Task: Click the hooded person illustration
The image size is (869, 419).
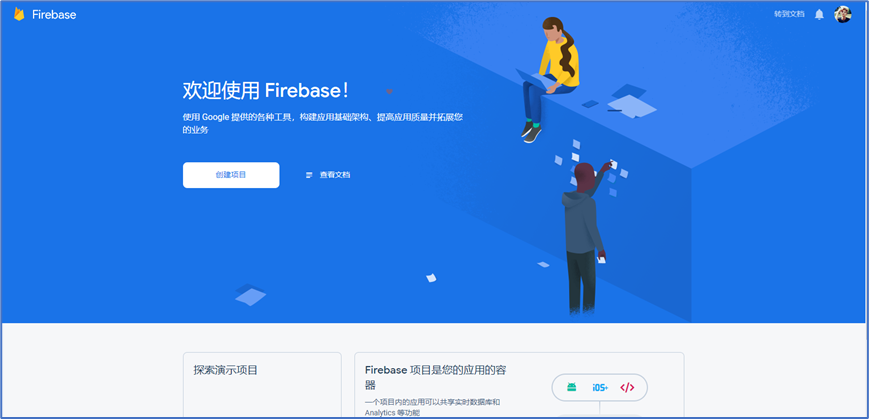Action: 585,238
